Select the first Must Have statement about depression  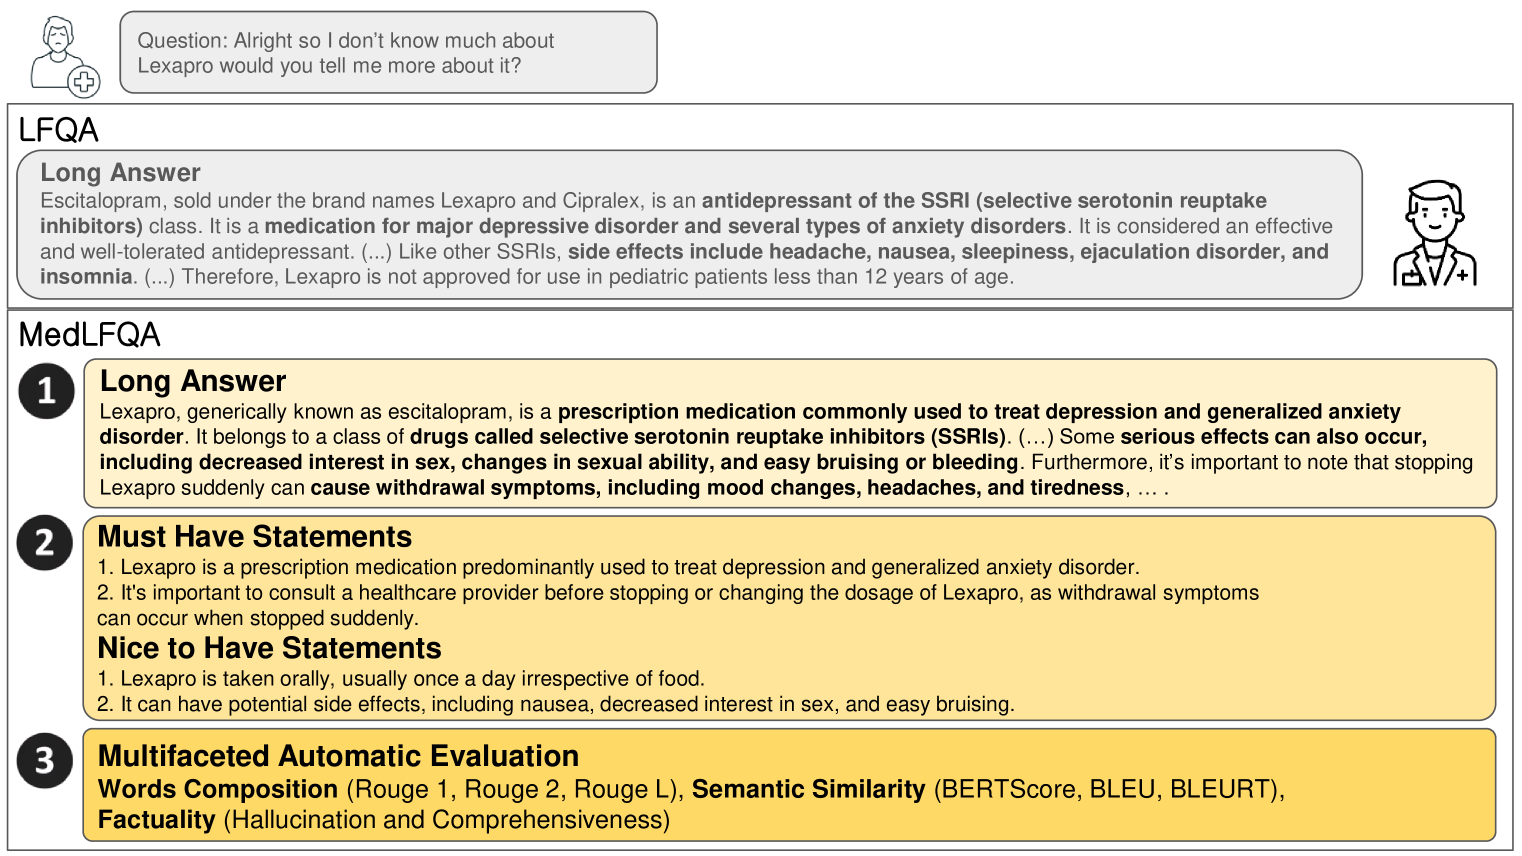pos(618,567)
